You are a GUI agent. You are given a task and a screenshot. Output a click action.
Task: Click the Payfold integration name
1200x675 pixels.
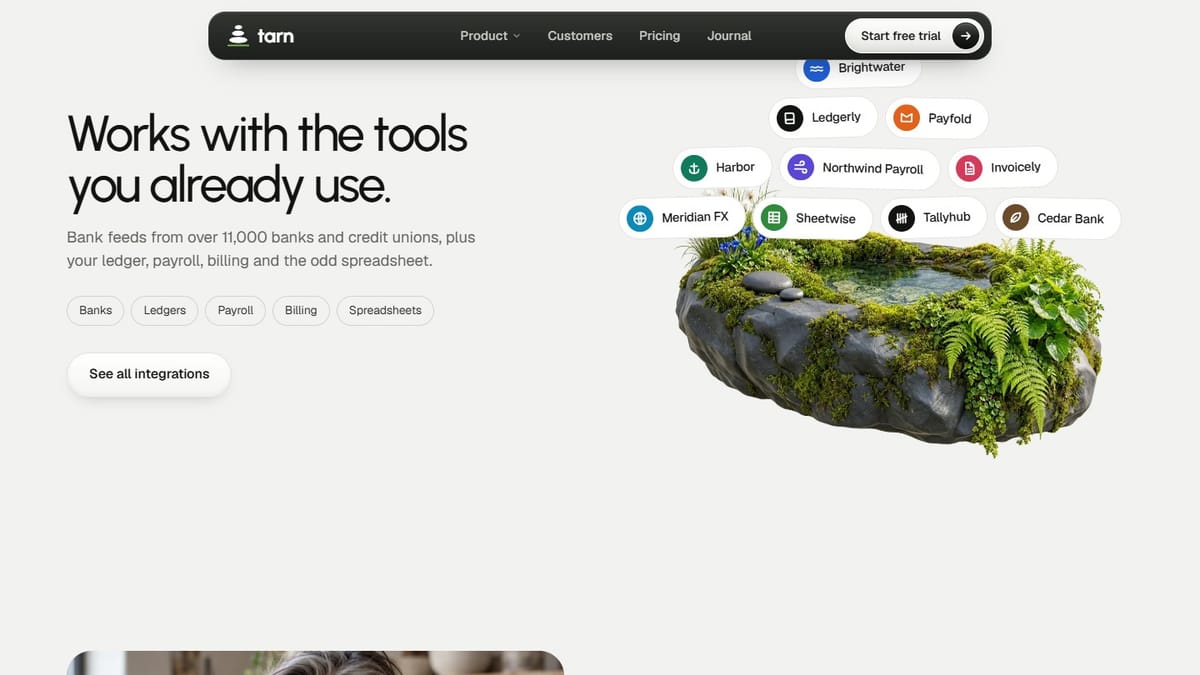[x=950, y=118]
